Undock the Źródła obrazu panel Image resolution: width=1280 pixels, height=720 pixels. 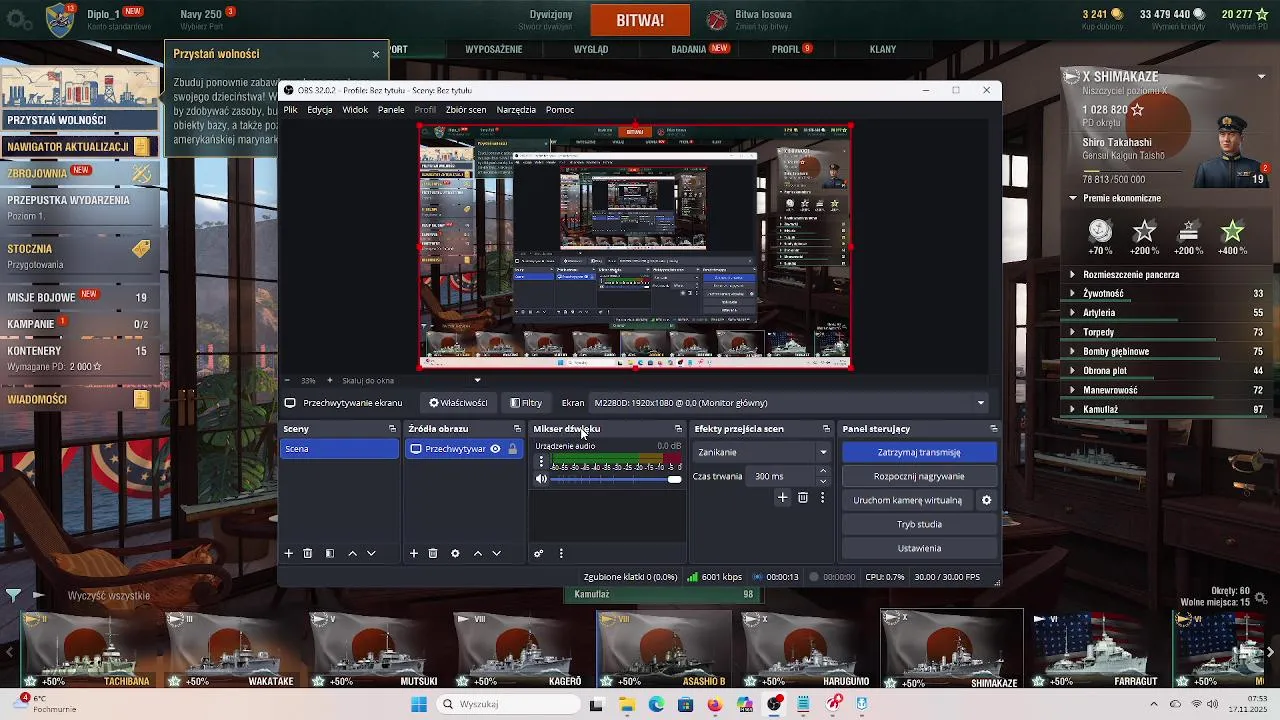tap(517, 429)
